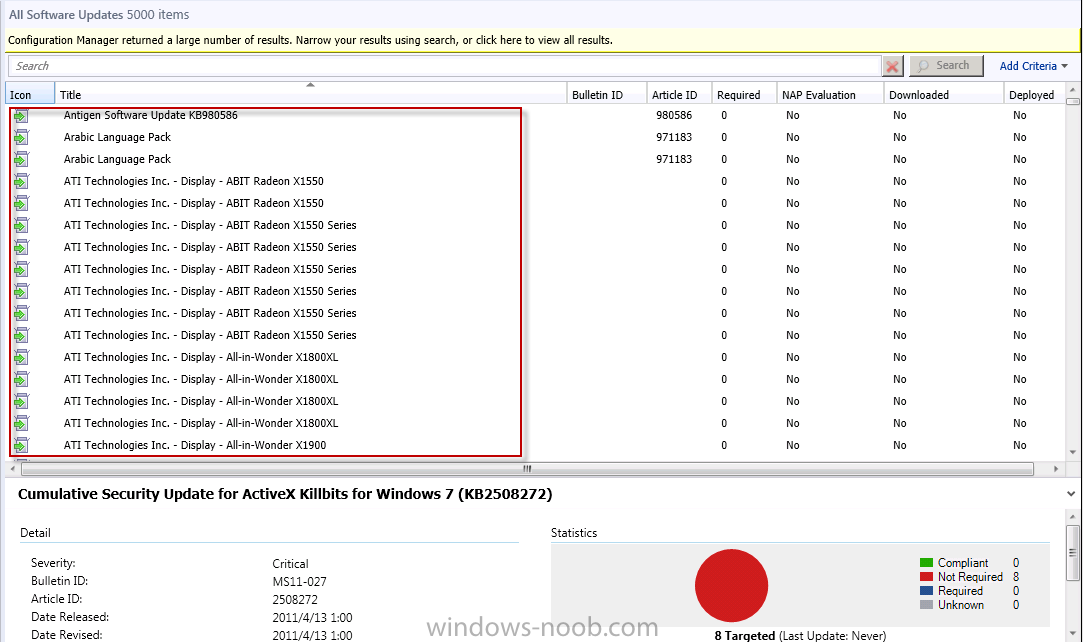Sort by the Deployed column header
The height and width of the screenshot is (642, 1084).
[x=1034, y=95]
